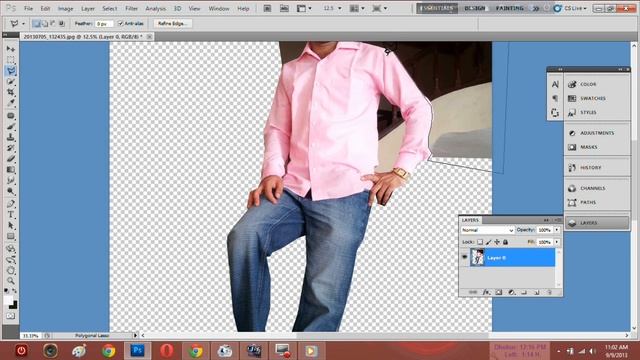Select the Path Selection tool
Screen dimensions: 640x360
(11, 225)
